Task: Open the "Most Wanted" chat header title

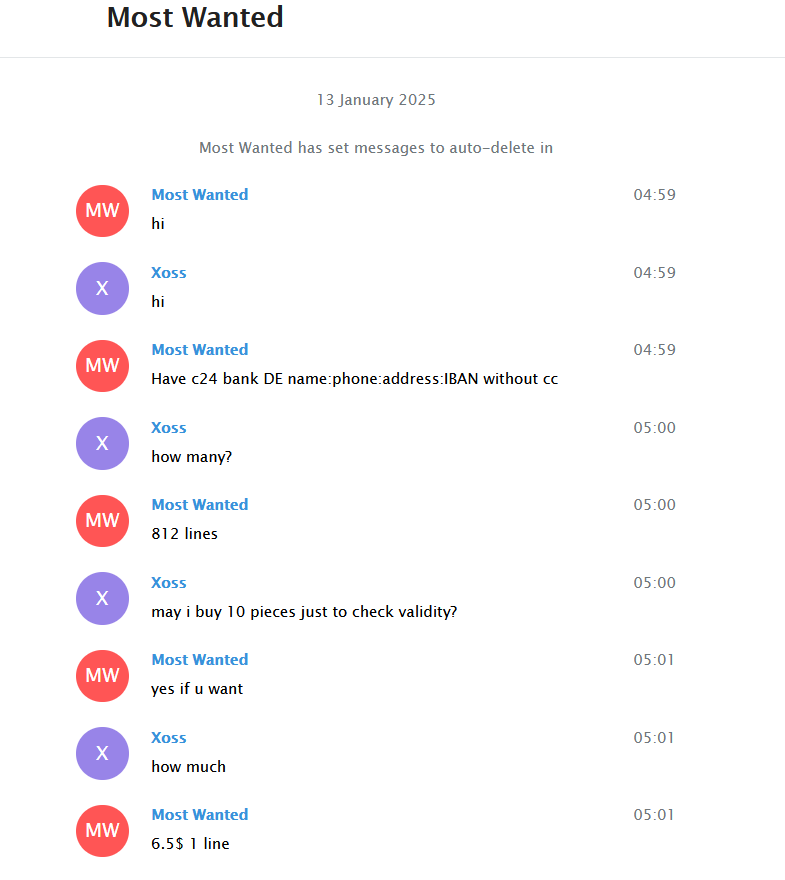Action: coord(195,18)
